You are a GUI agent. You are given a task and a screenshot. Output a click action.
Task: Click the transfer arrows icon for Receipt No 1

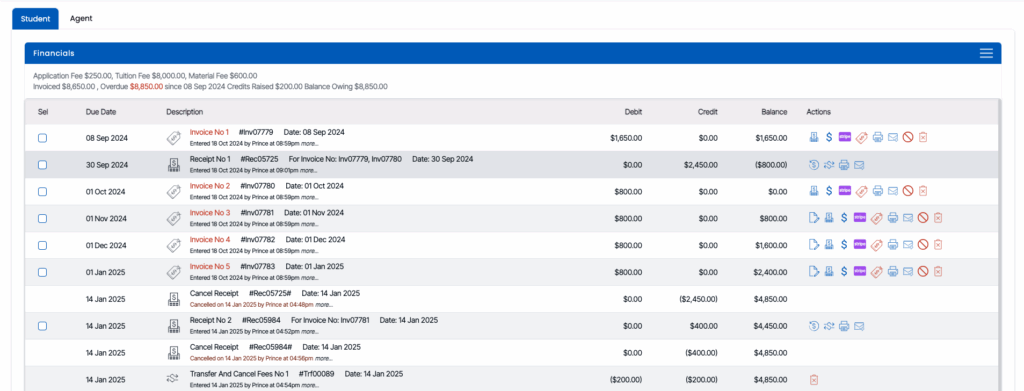[829, 164]
